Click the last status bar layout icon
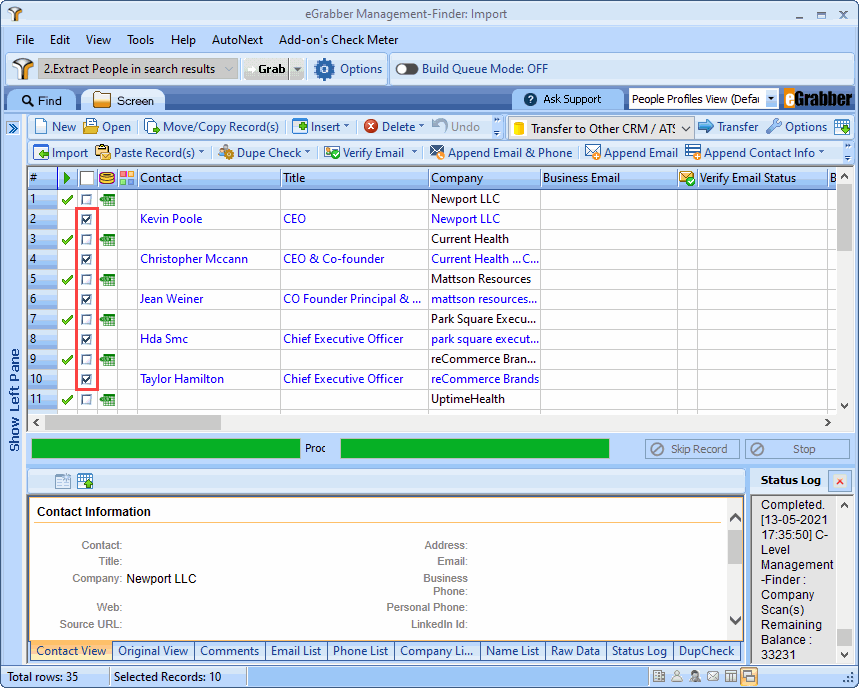 click(x=749, y=676)
